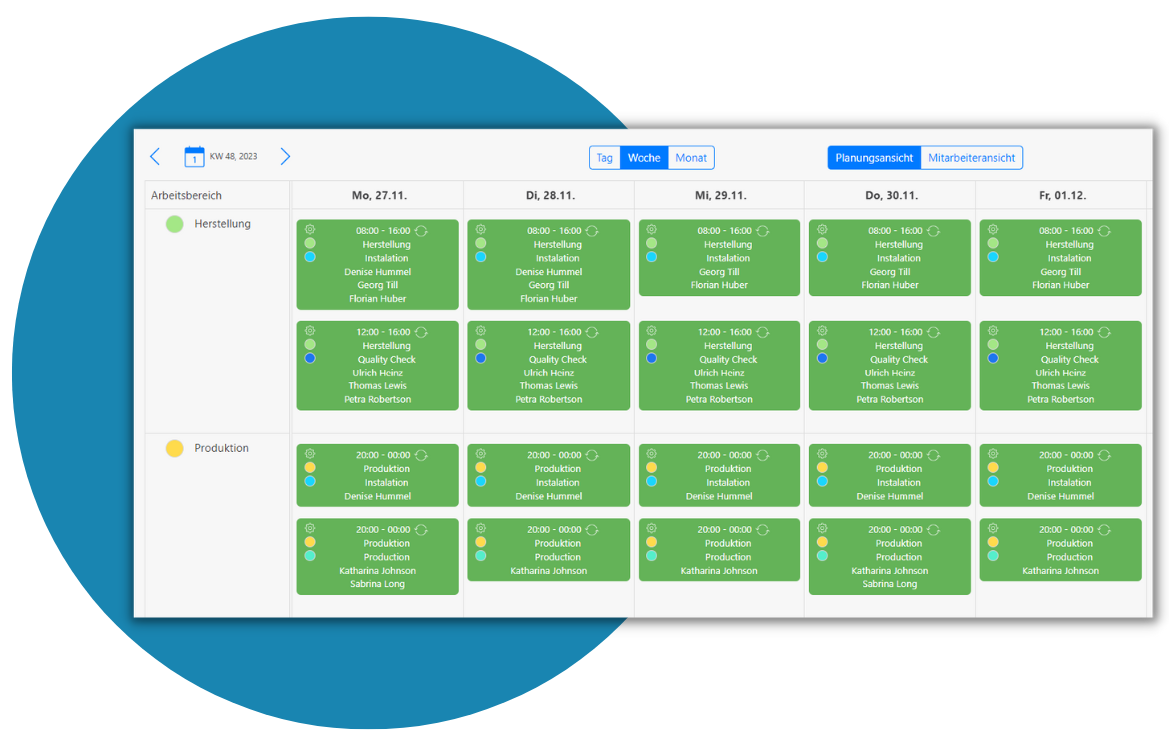1169x747 pixels.
Task: Switch to Monat view
Action: click(691, 158)
